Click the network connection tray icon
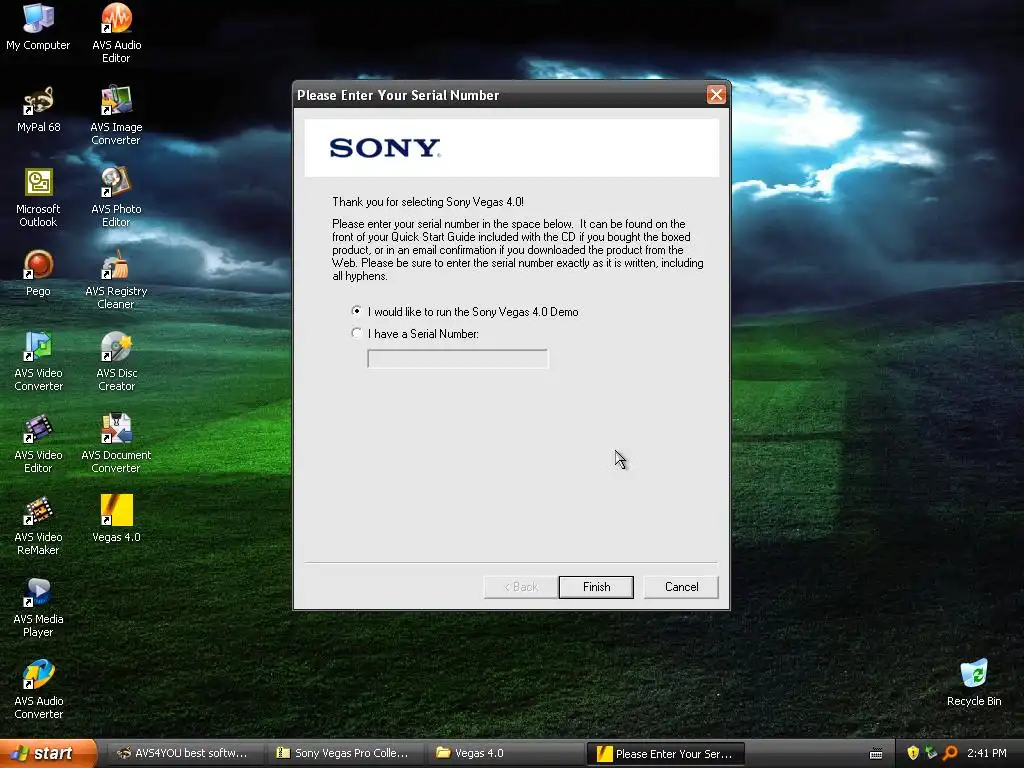1024x768 pixels. [931, 753]
